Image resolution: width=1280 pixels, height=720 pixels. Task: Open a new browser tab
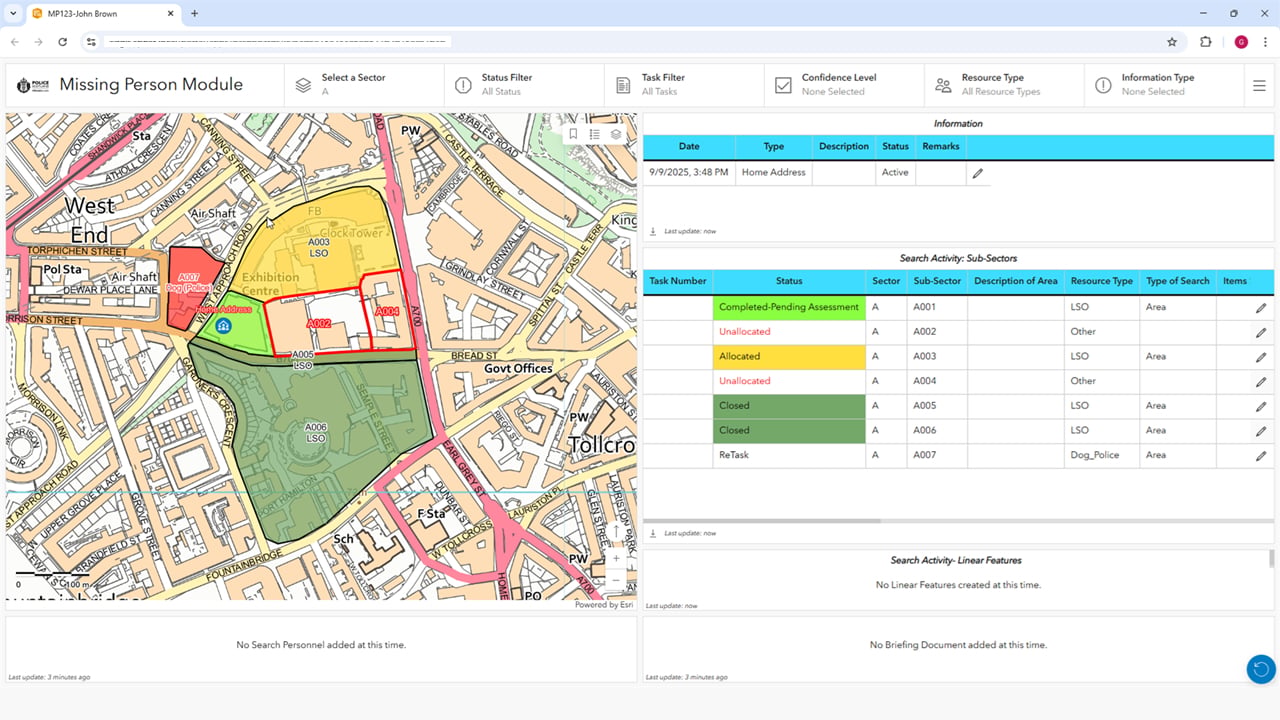pos(194,14)
